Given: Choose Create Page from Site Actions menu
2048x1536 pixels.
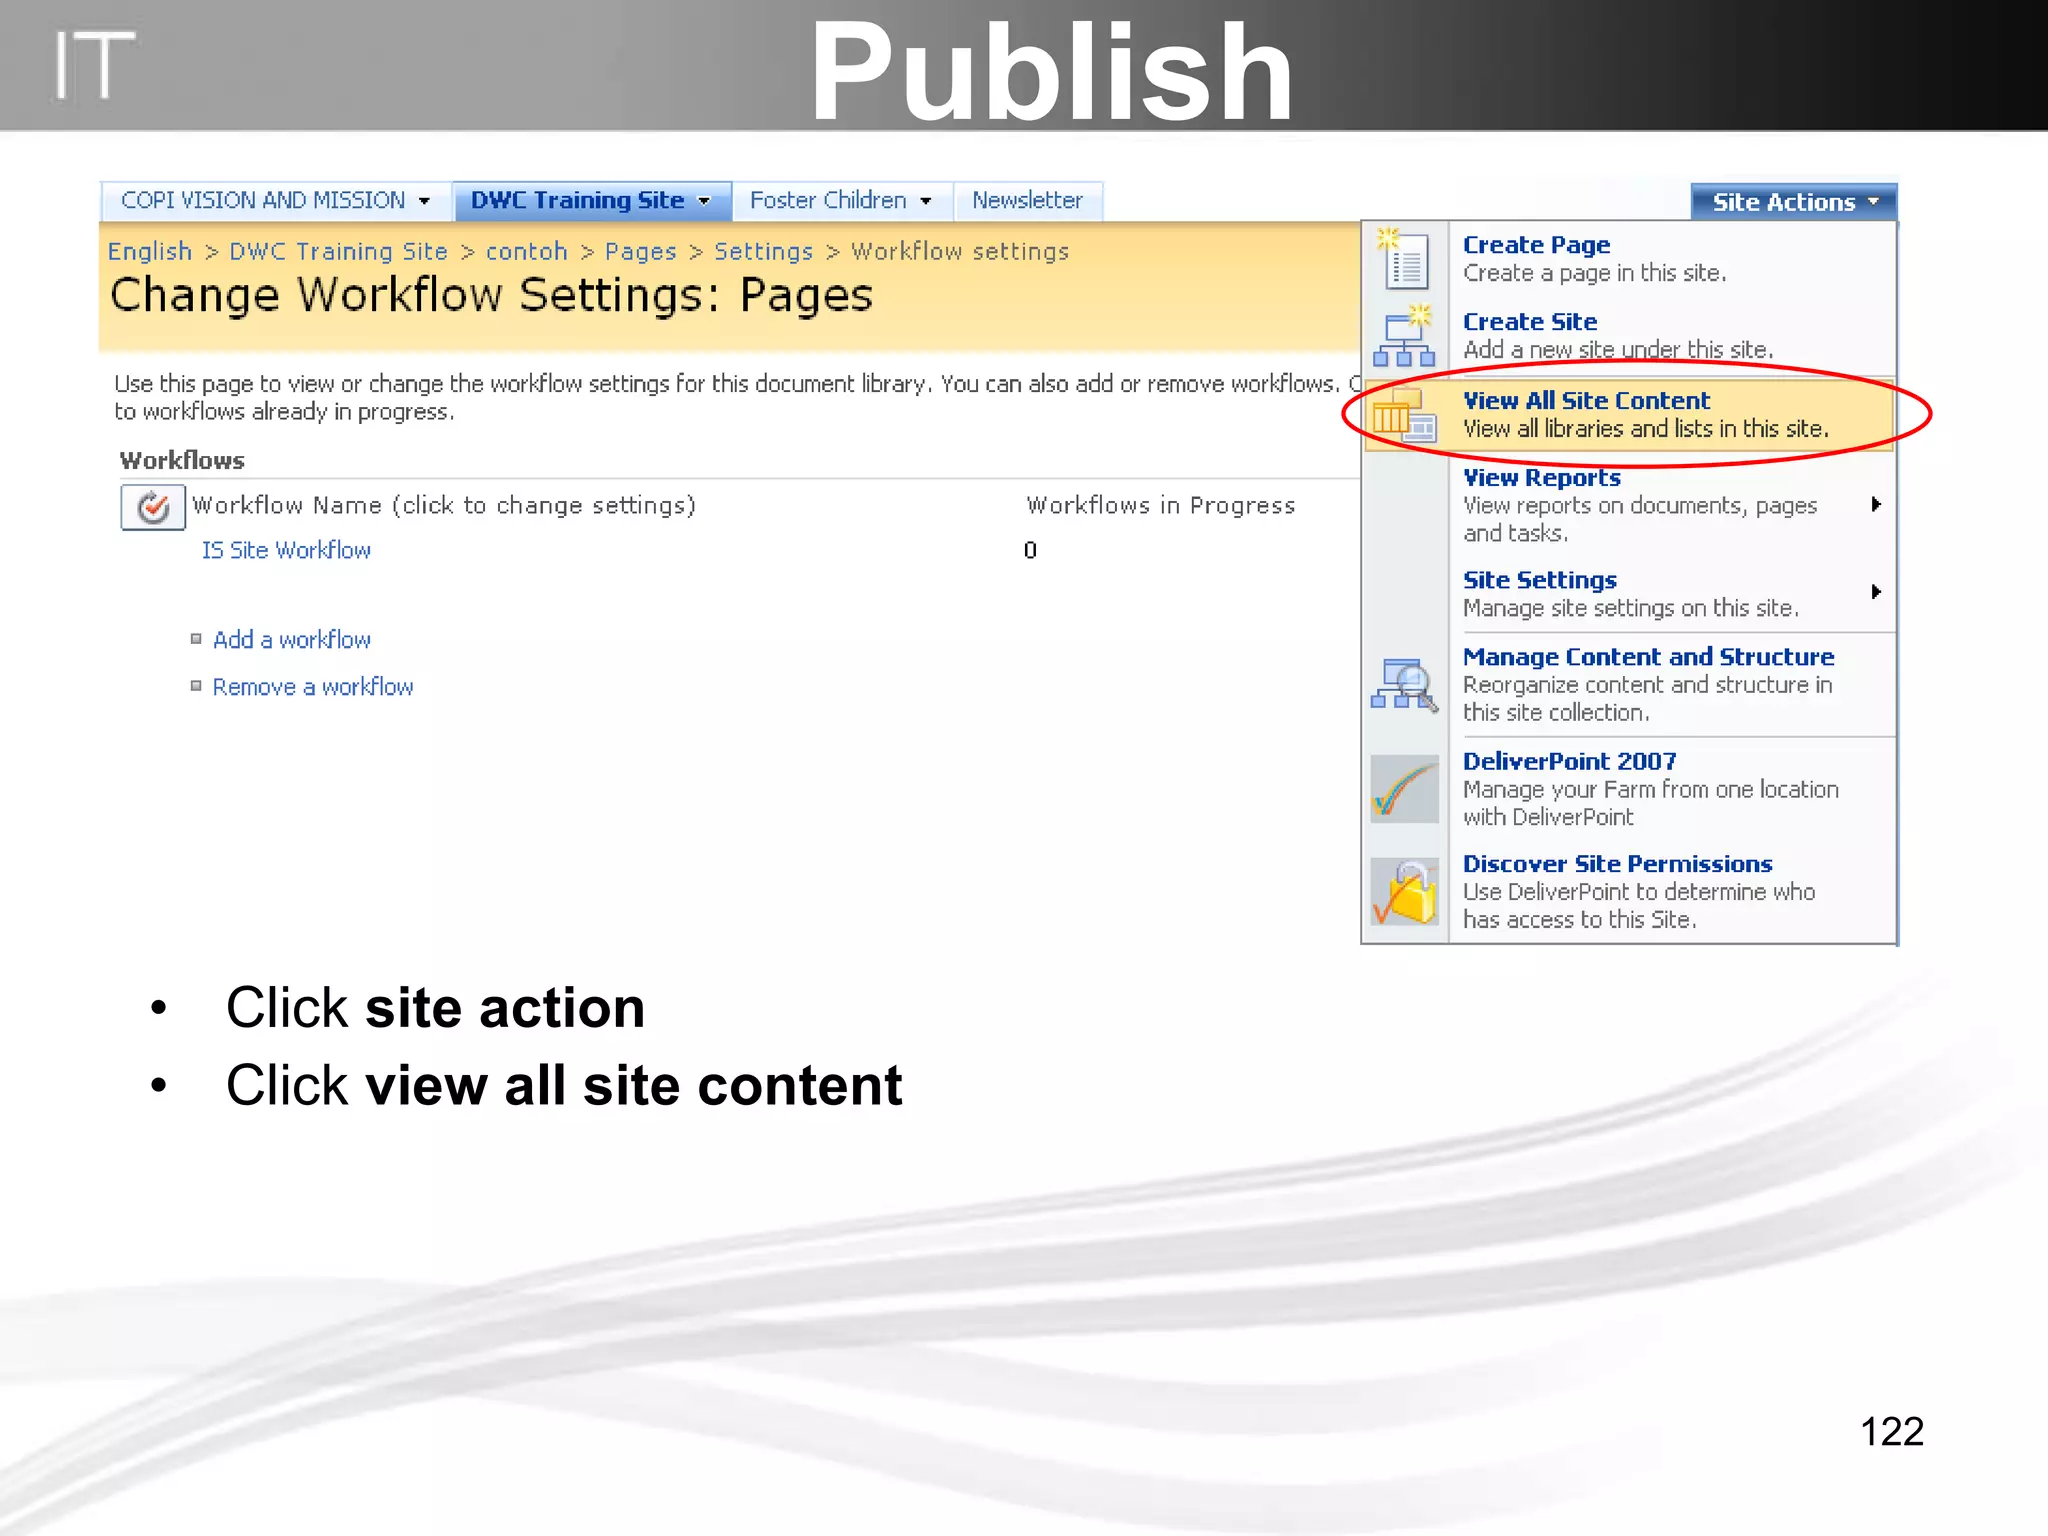Looking at the screenshot, I should [1629, 258].
